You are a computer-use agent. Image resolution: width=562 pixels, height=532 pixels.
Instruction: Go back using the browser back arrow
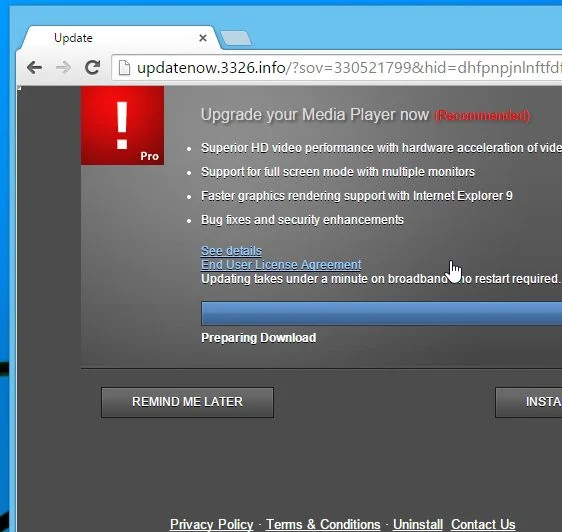click(x=34, y=67)
